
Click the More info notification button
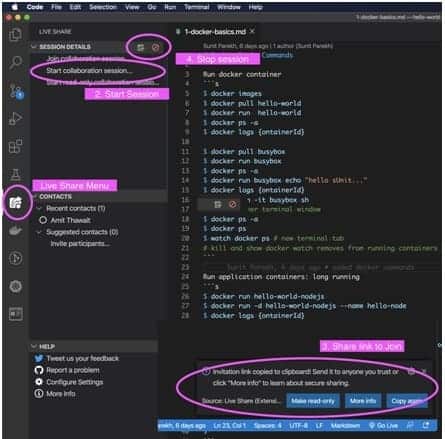(363, 401)
